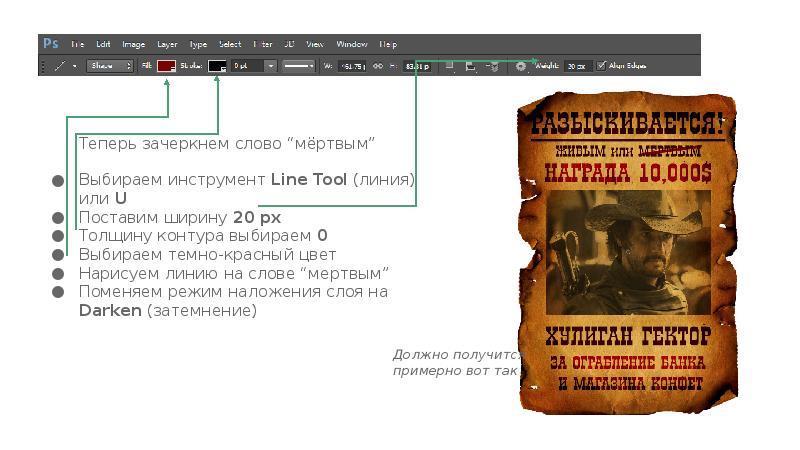
Task: Open the Image menu
Action: click(133, 44)
